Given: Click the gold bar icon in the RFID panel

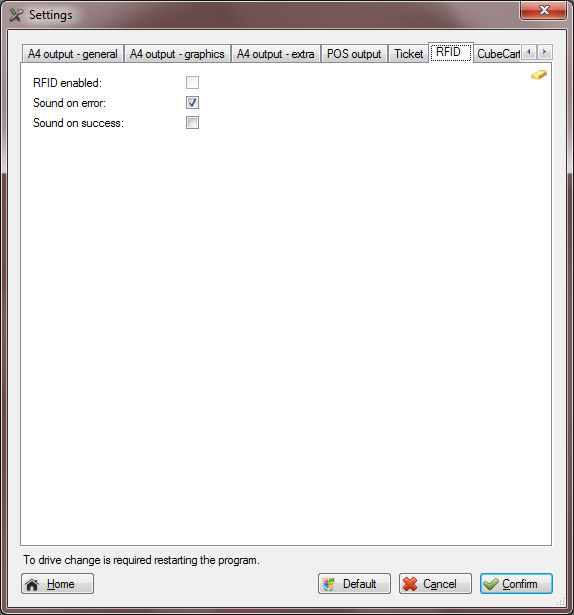Looking at the screenshot, I should [x=539, y=75].
